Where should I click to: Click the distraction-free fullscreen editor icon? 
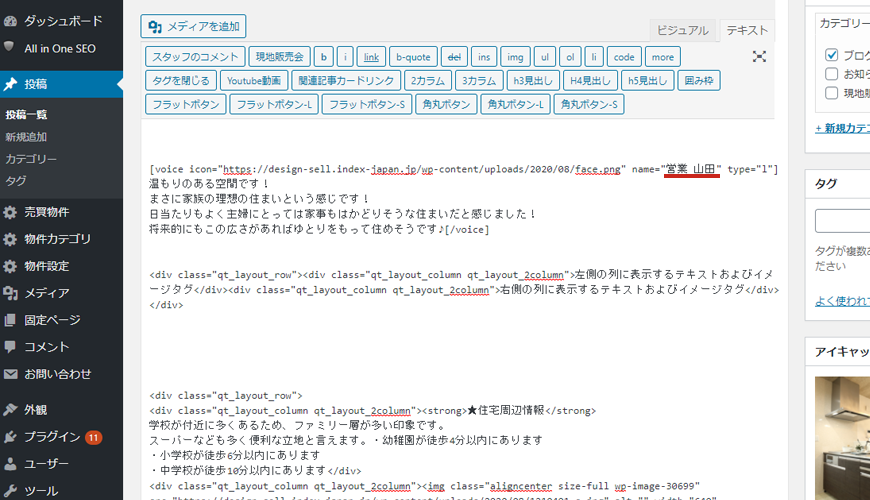tap(759, 57)
